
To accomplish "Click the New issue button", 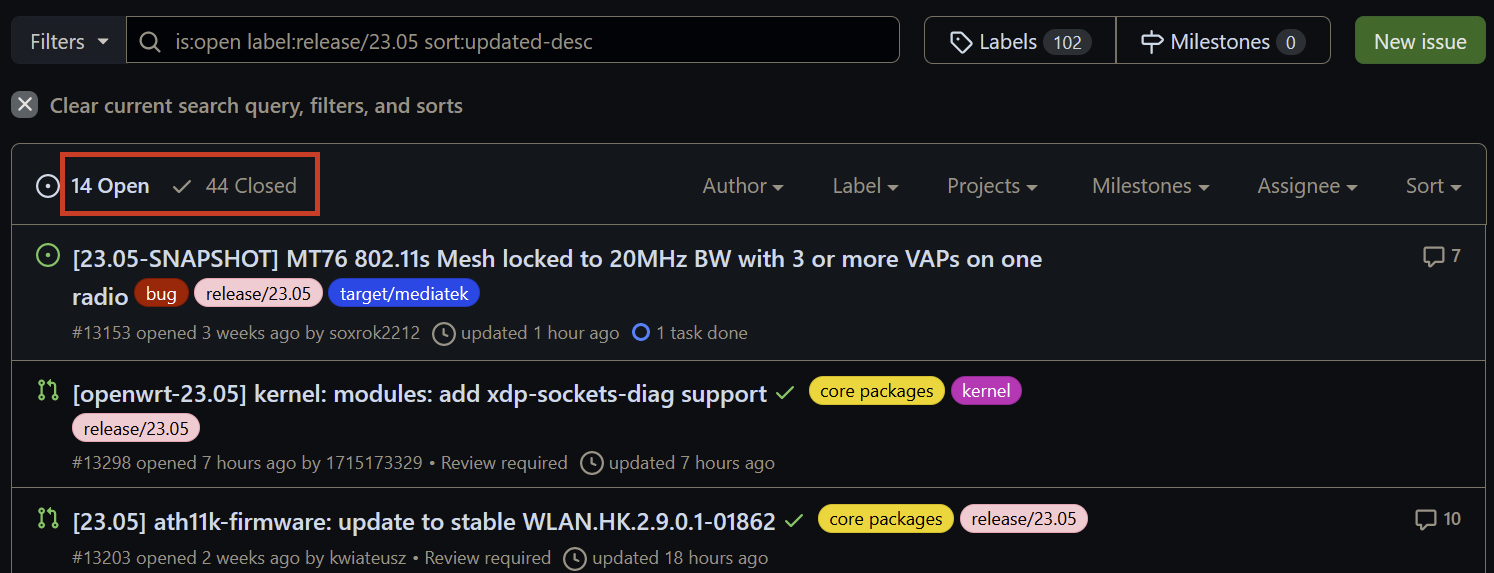I will tap(1420, 41).
